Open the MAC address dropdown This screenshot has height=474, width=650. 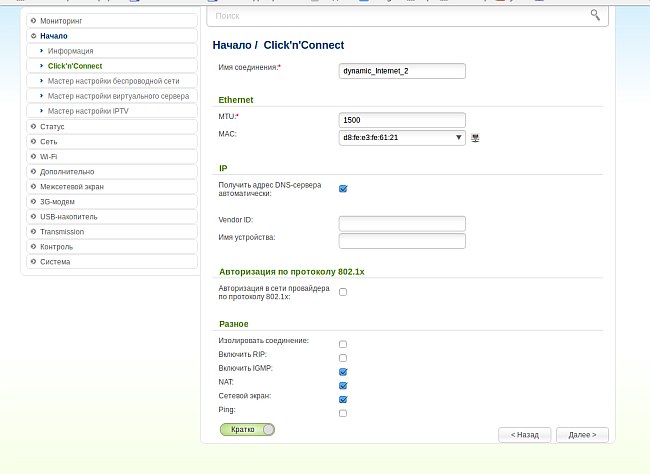(x=458, y=138)
